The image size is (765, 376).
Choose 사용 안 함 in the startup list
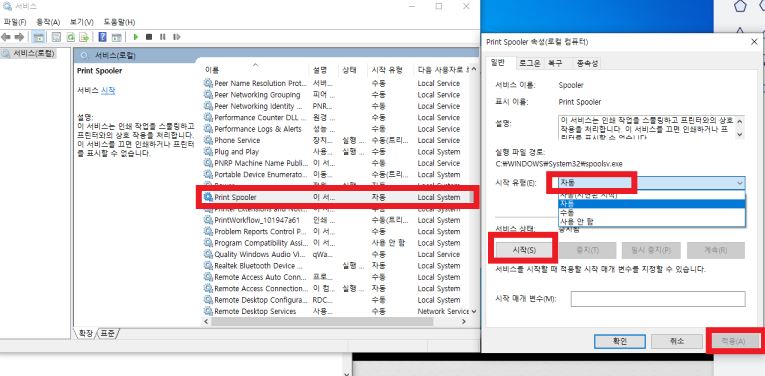[x=651, y=221]
